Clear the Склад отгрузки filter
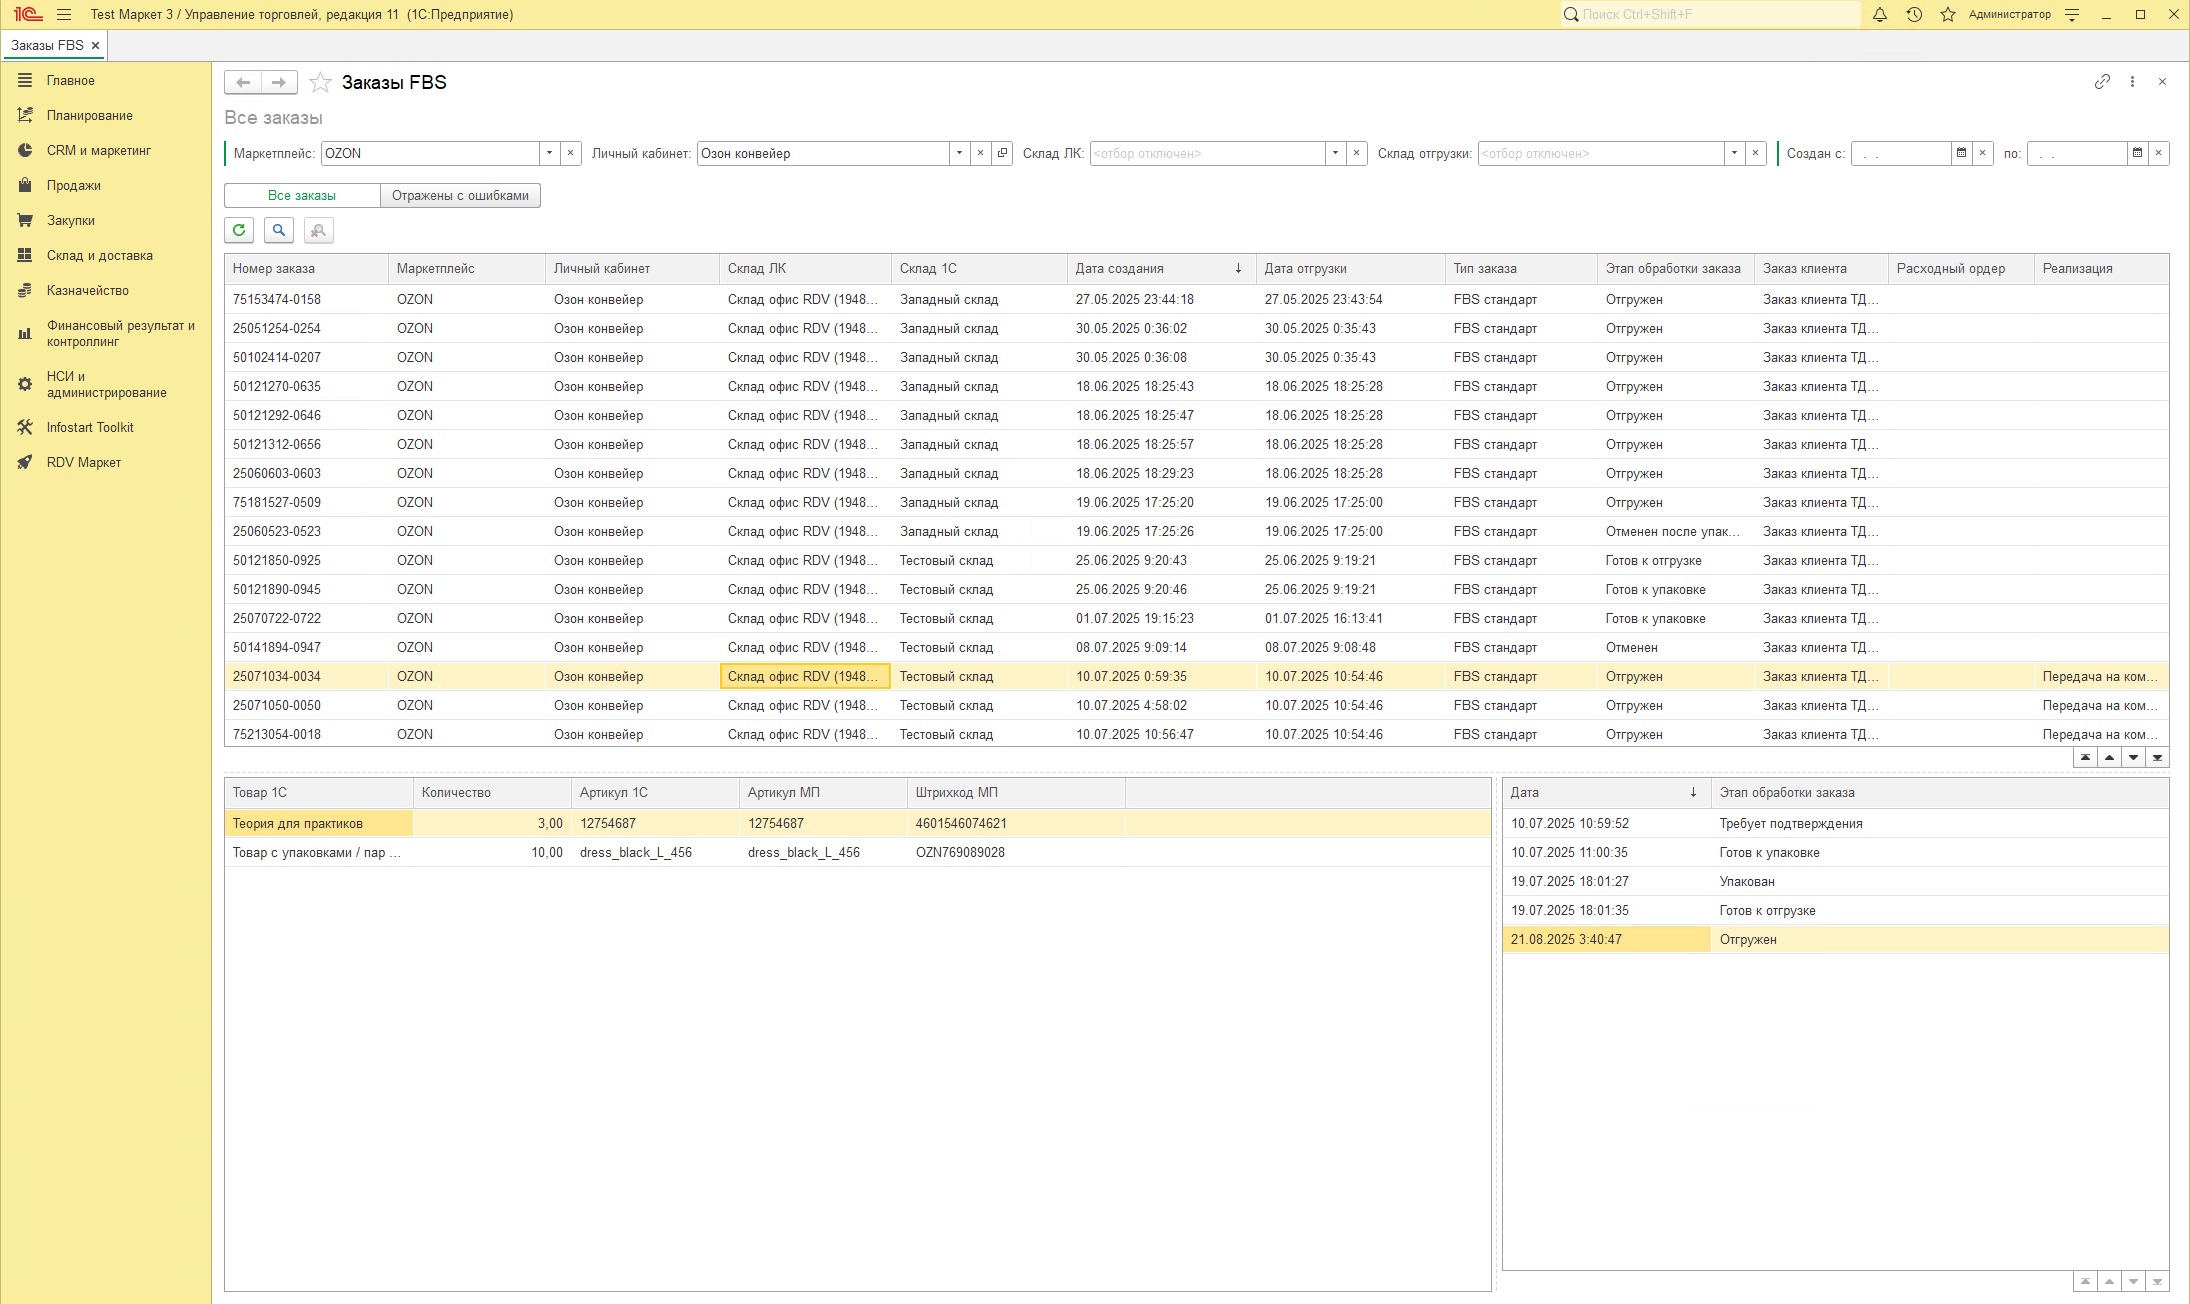The width and height of the screenshot is (2190, 1304). [1755, 153]
